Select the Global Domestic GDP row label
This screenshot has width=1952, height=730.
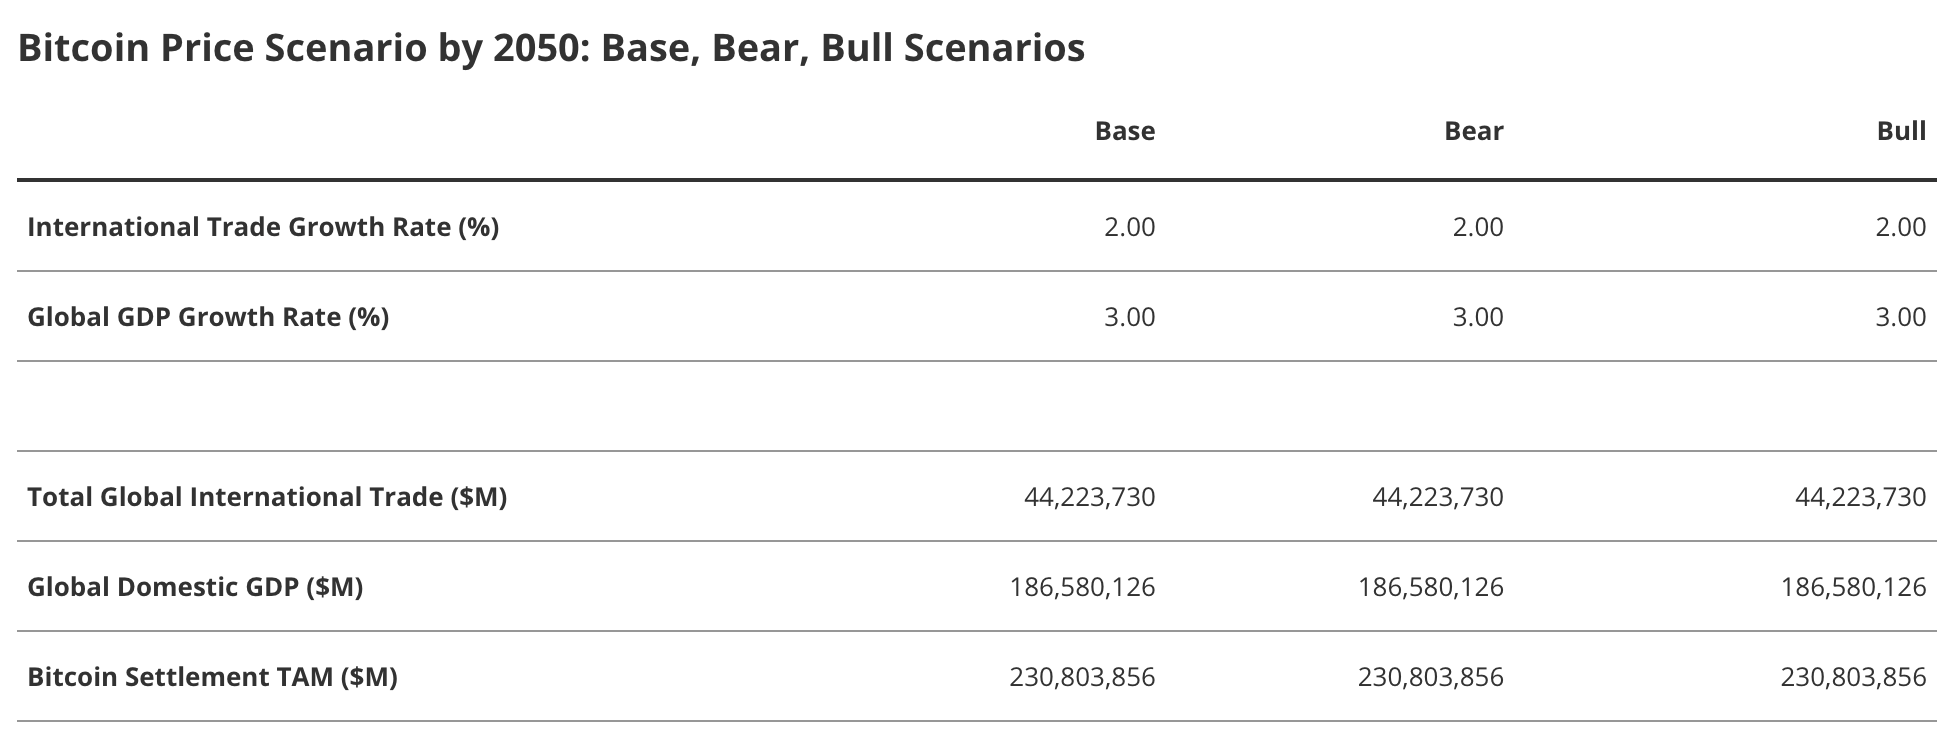click(195, 587)
